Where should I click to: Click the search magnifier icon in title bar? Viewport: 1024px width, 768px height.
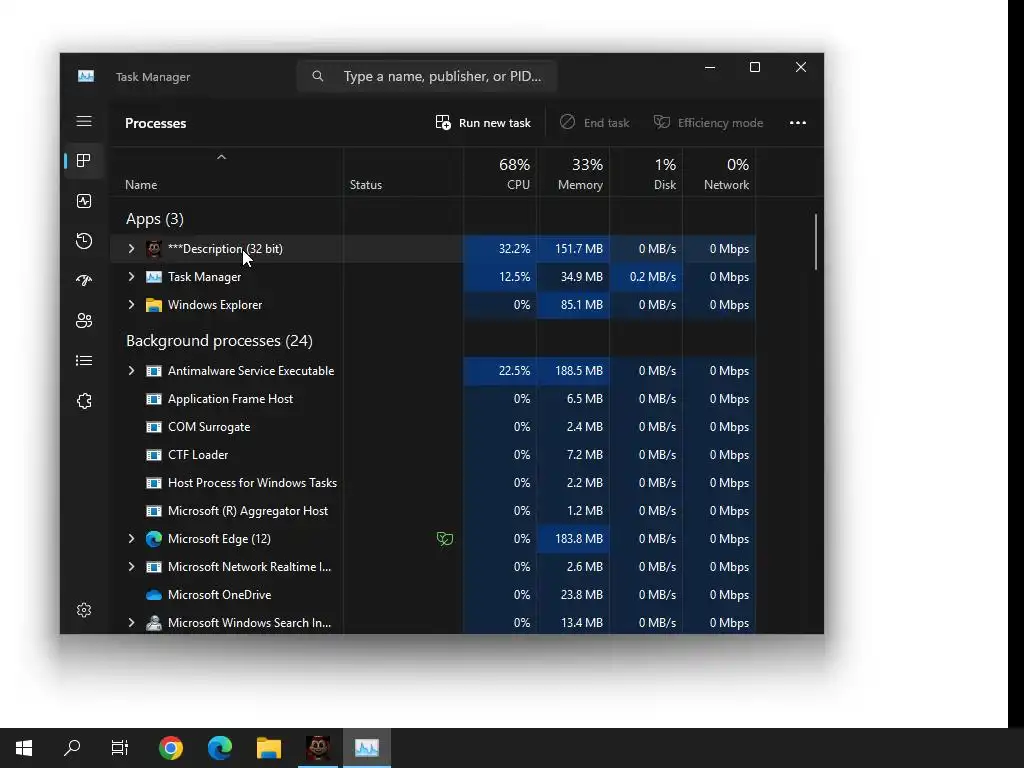(x=317, y=76)
